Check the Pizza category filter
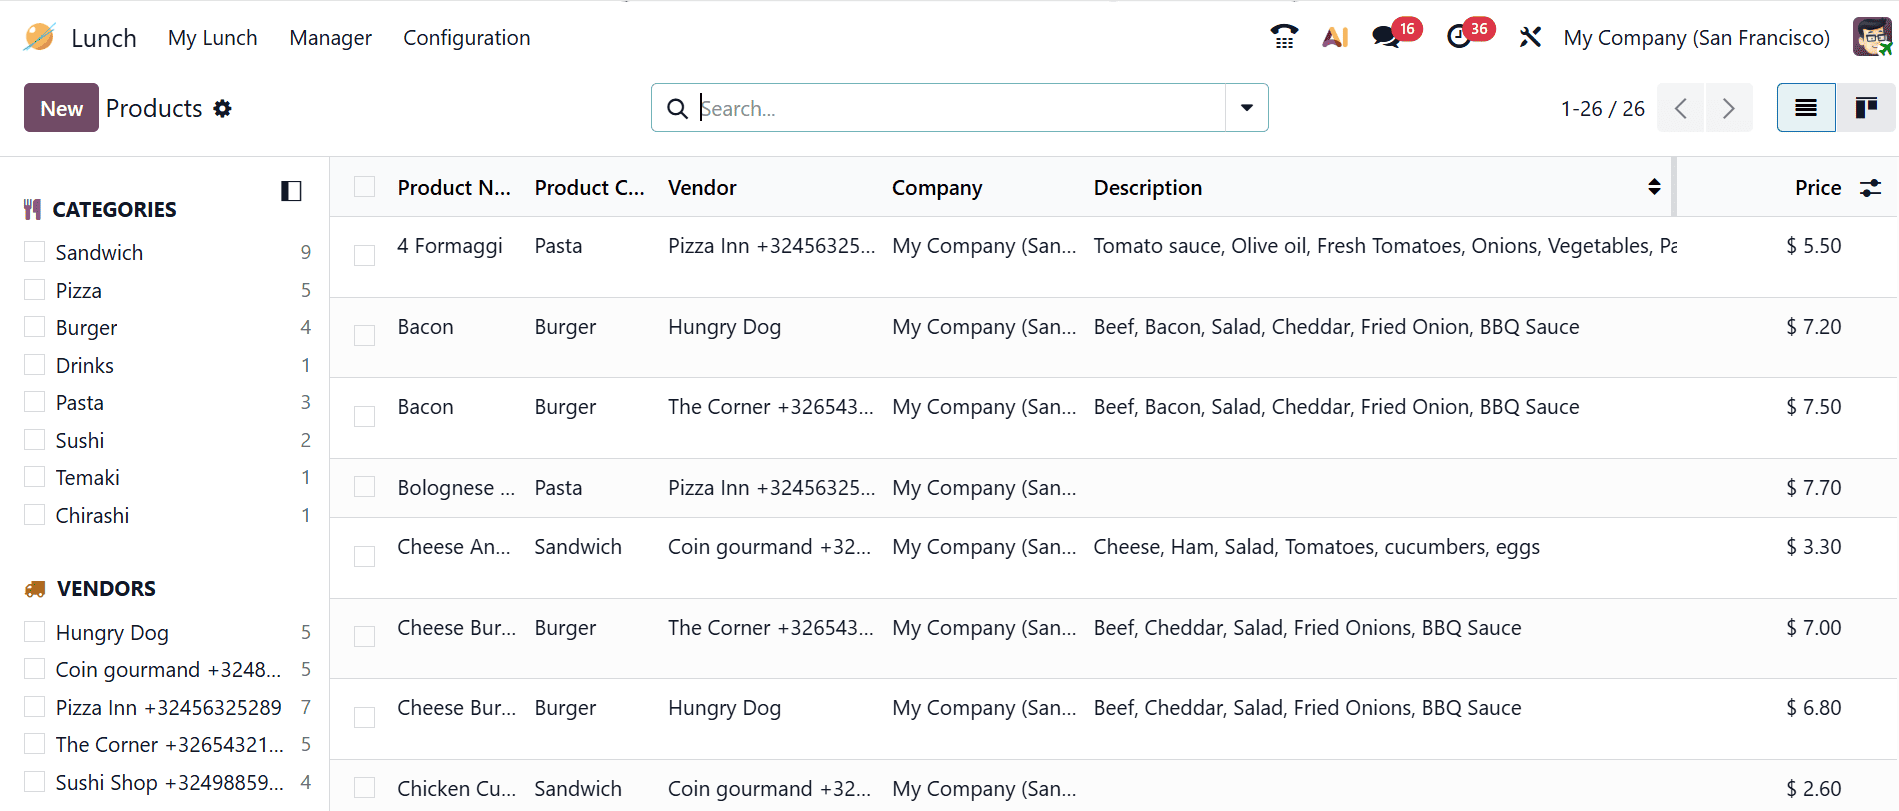The width and height of the screenshot is (1899, 811). click(x=35, y=290)
